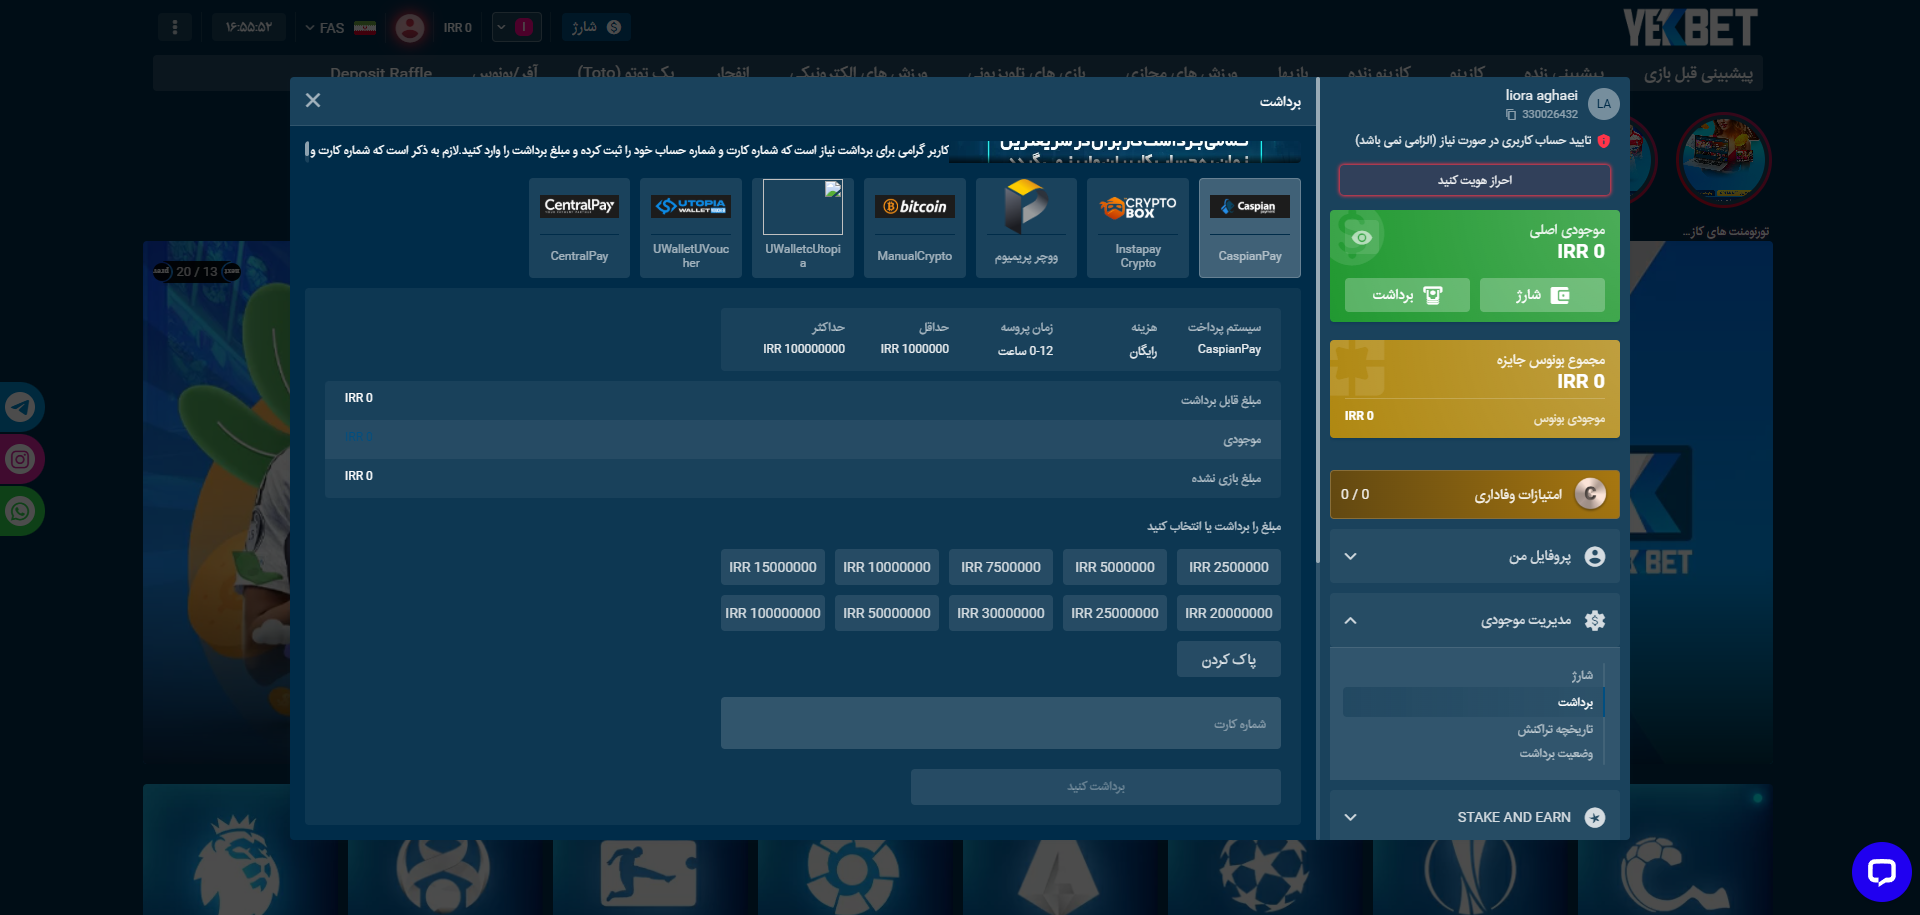Select the ManualCrypto bitcoin method
Image resolution: width=1920 pixels, height=915 pixels.
[914, 228]
